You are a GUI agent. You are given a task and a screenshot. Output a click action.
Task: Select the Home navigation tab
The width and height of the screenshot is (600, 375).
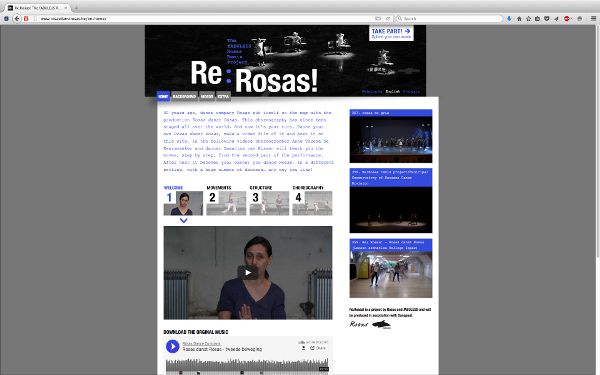pos(163,96)
